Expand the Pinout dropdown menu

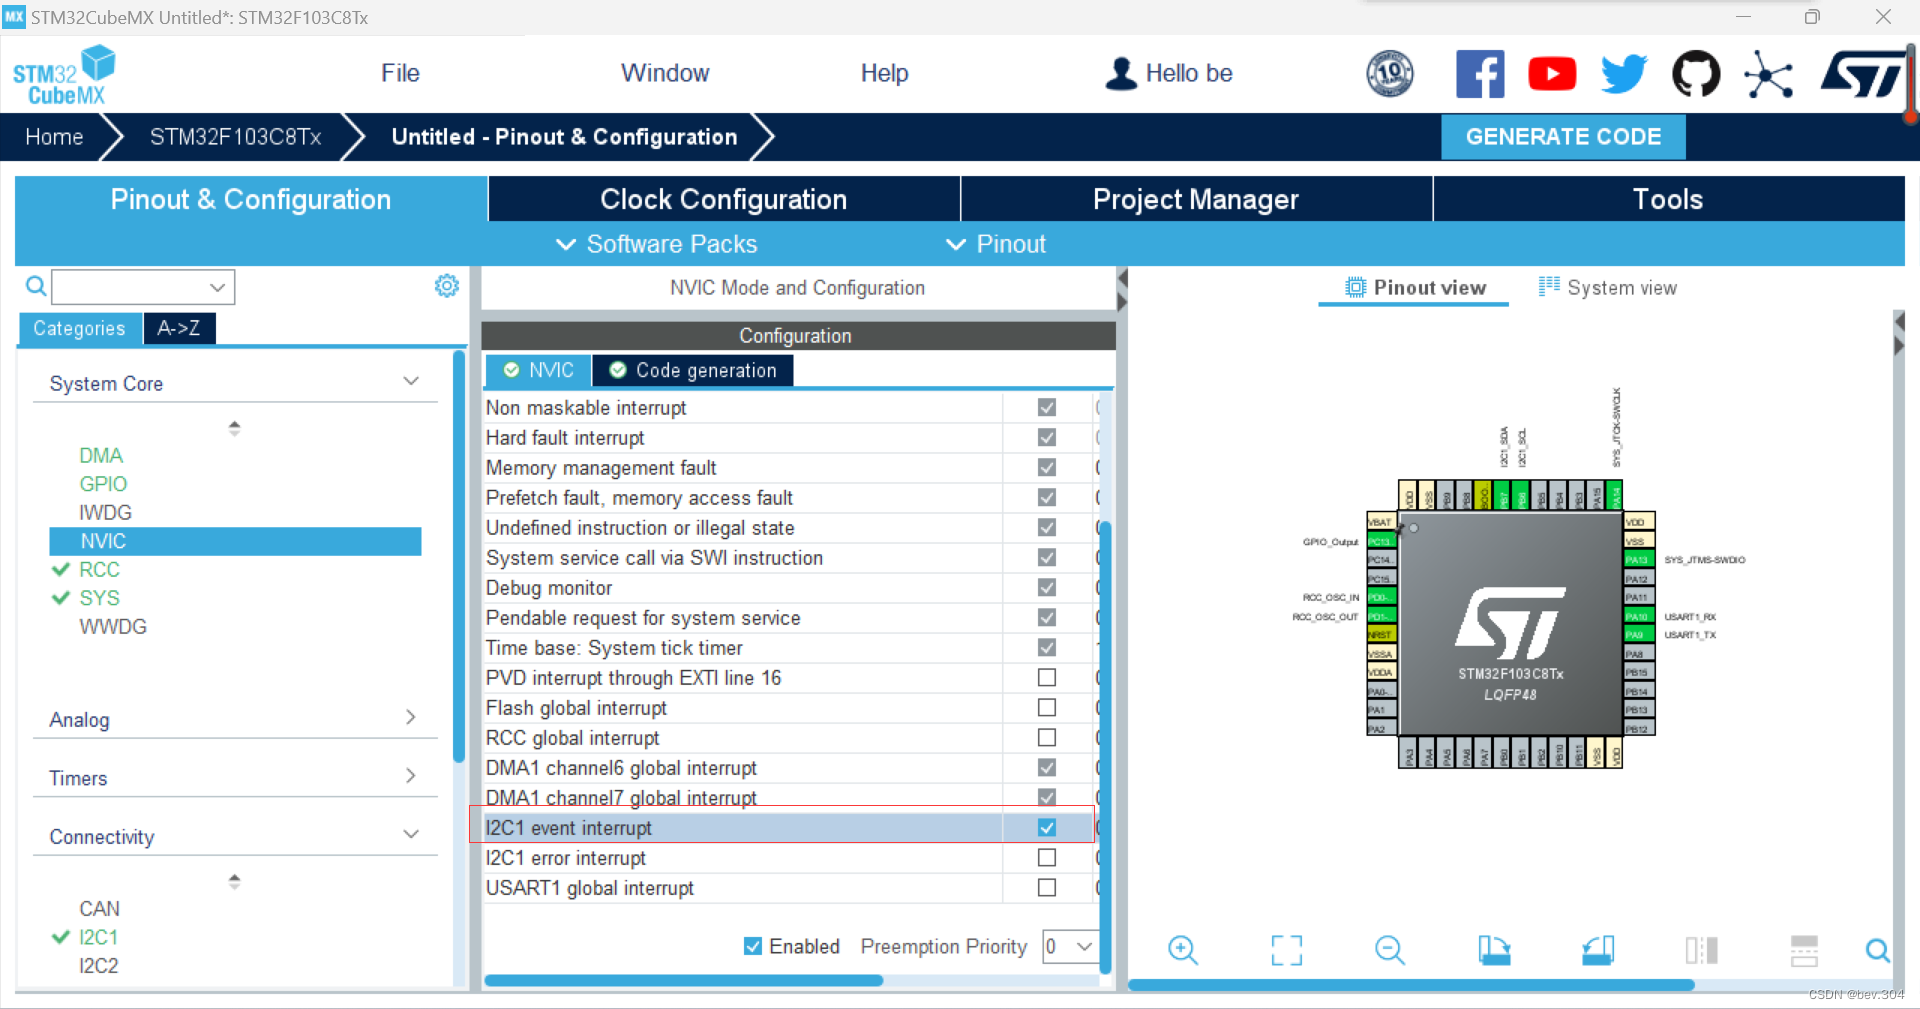click(996, 244)
